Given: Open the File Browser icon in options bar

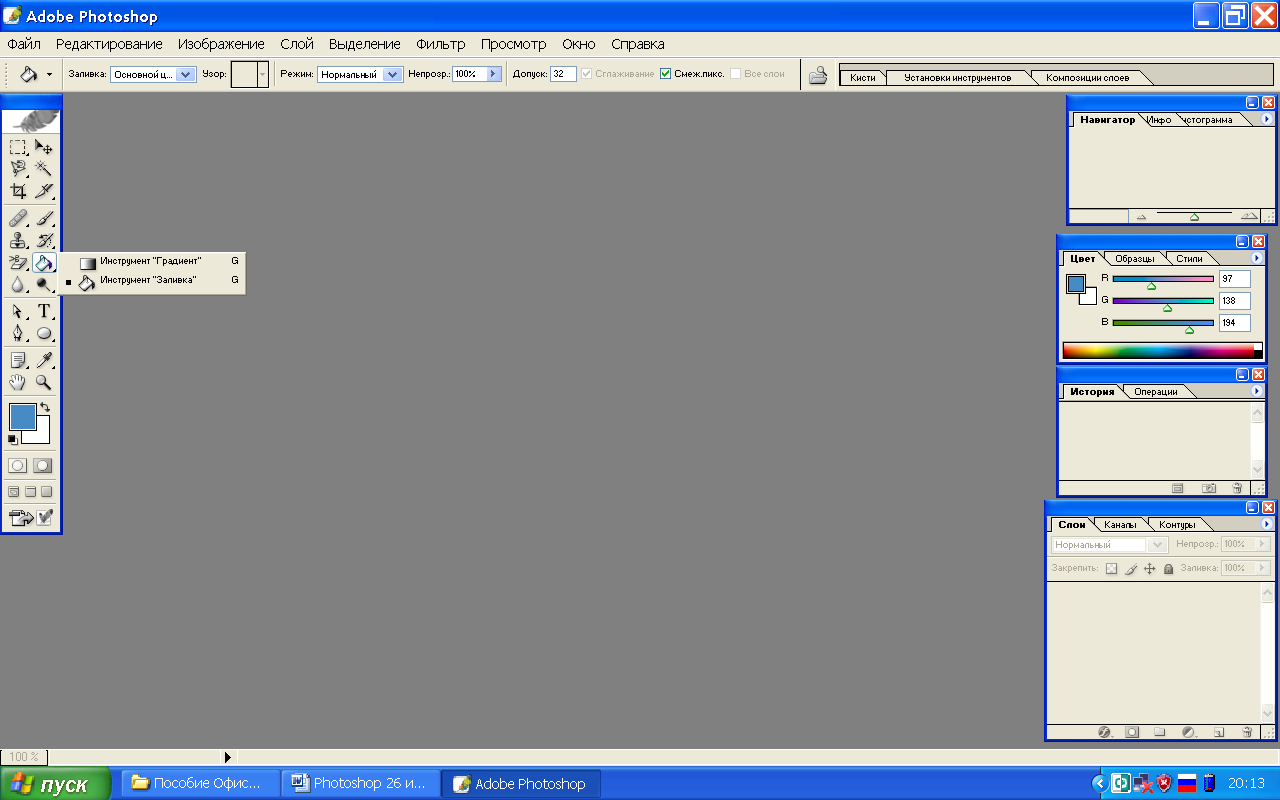Looking at the screenshot, I should click(x=818, y=75).
